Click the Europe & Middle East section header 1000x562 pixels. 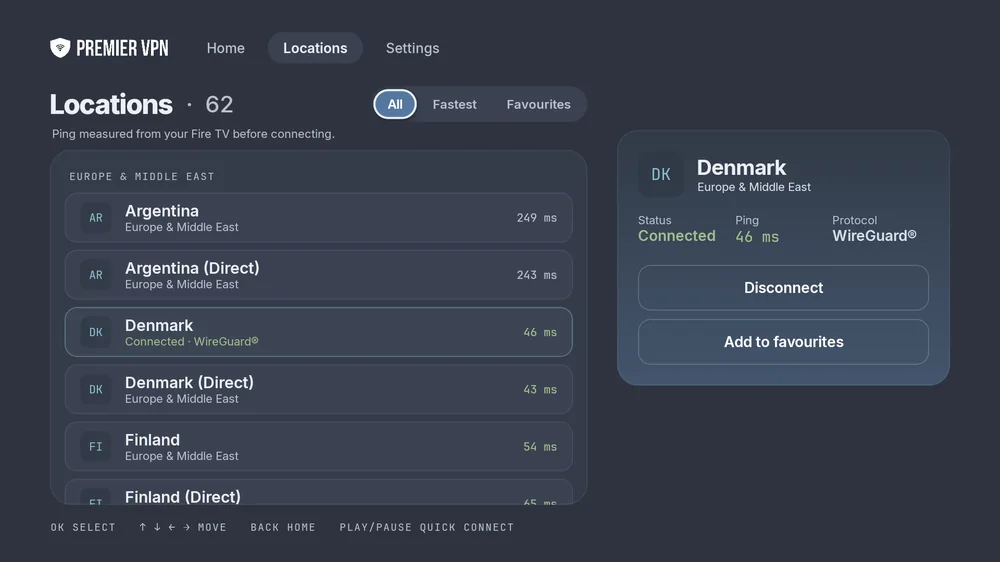pyautogui.click(x=142, y=176)
